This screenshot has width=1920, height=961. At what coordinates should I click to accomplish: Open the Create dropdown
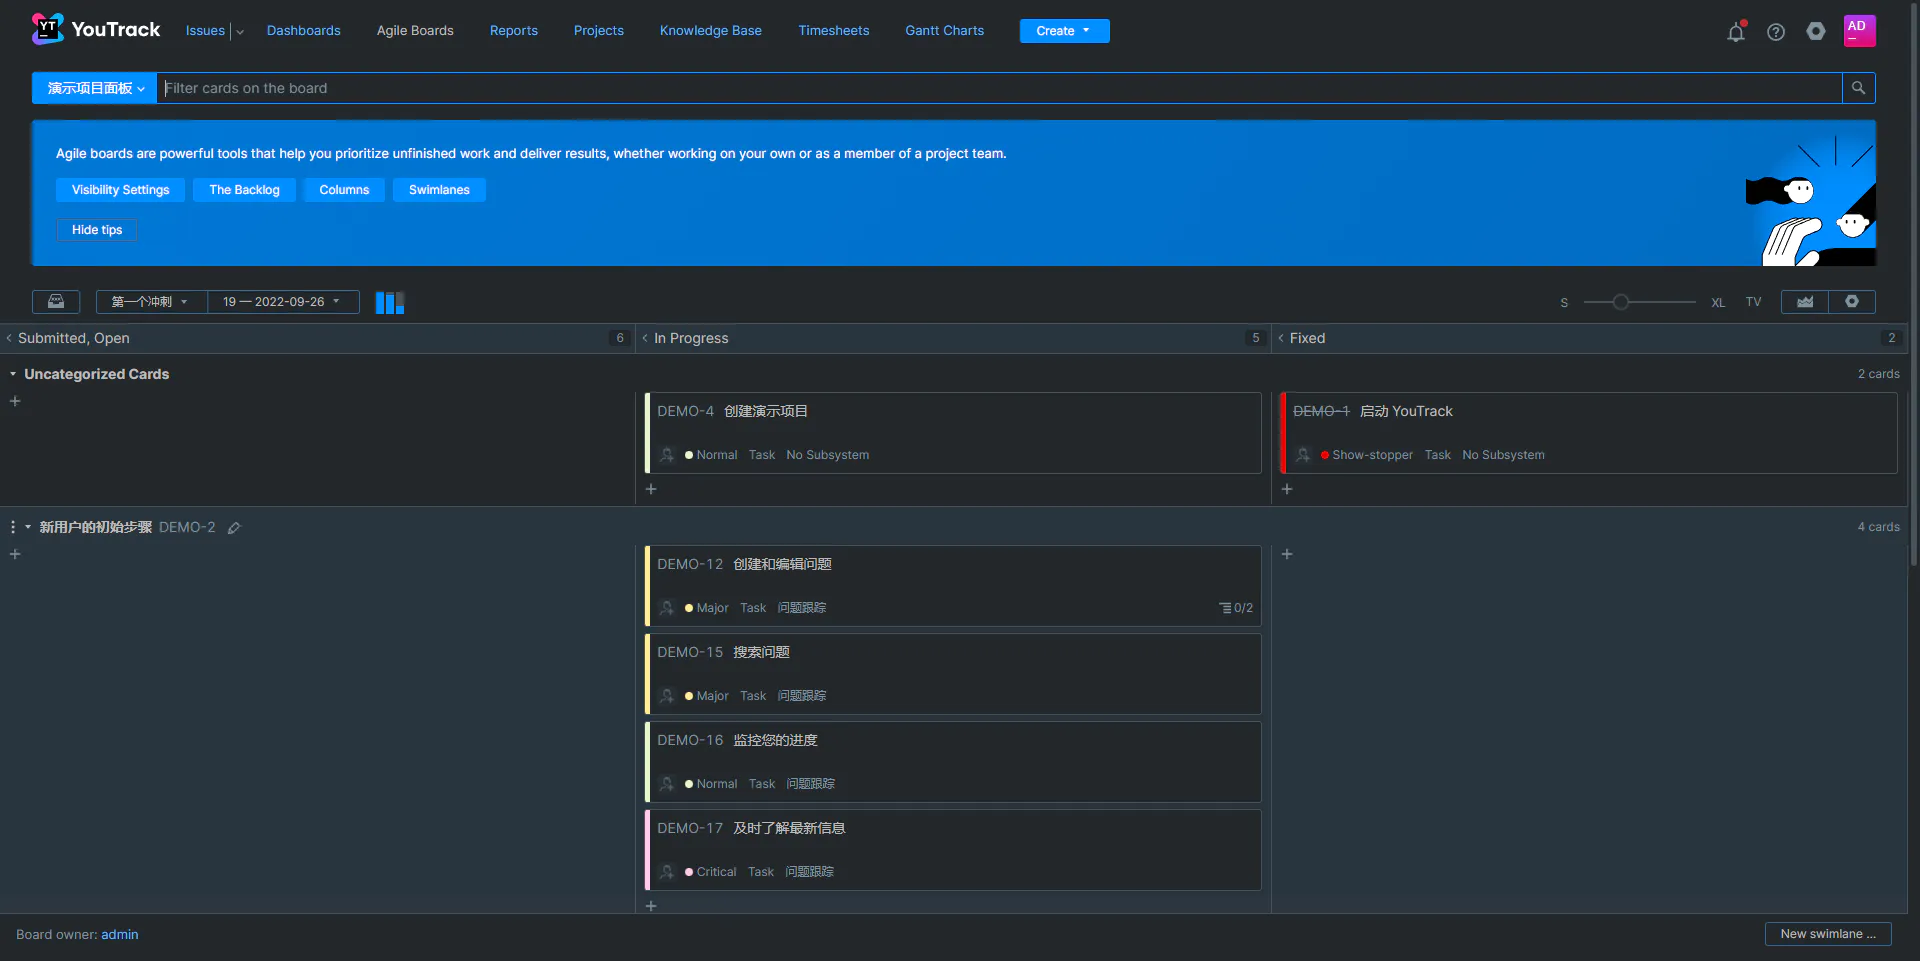point(1064,31)
